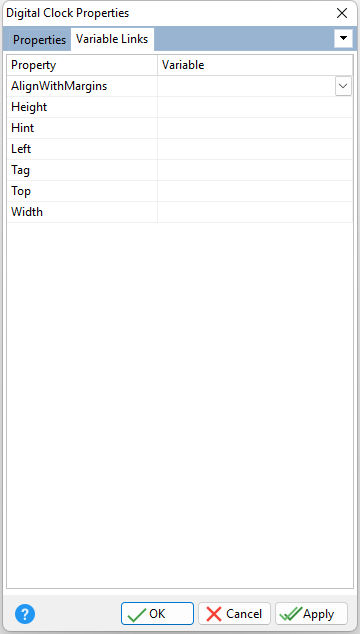360x634 pixels.
Task: Close the Digital Clock Properties dialog
Action: coord(342,13)
